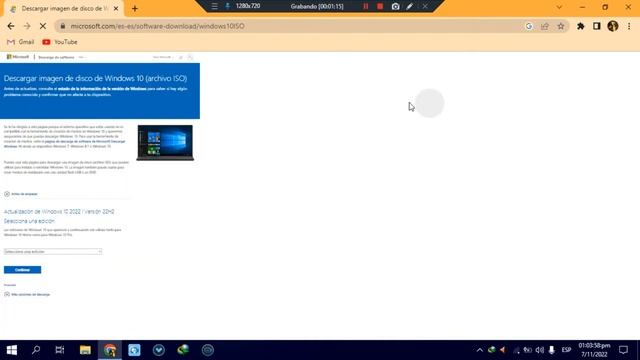Open the taskbar search

pyautogui.click(x=36, y=350)
